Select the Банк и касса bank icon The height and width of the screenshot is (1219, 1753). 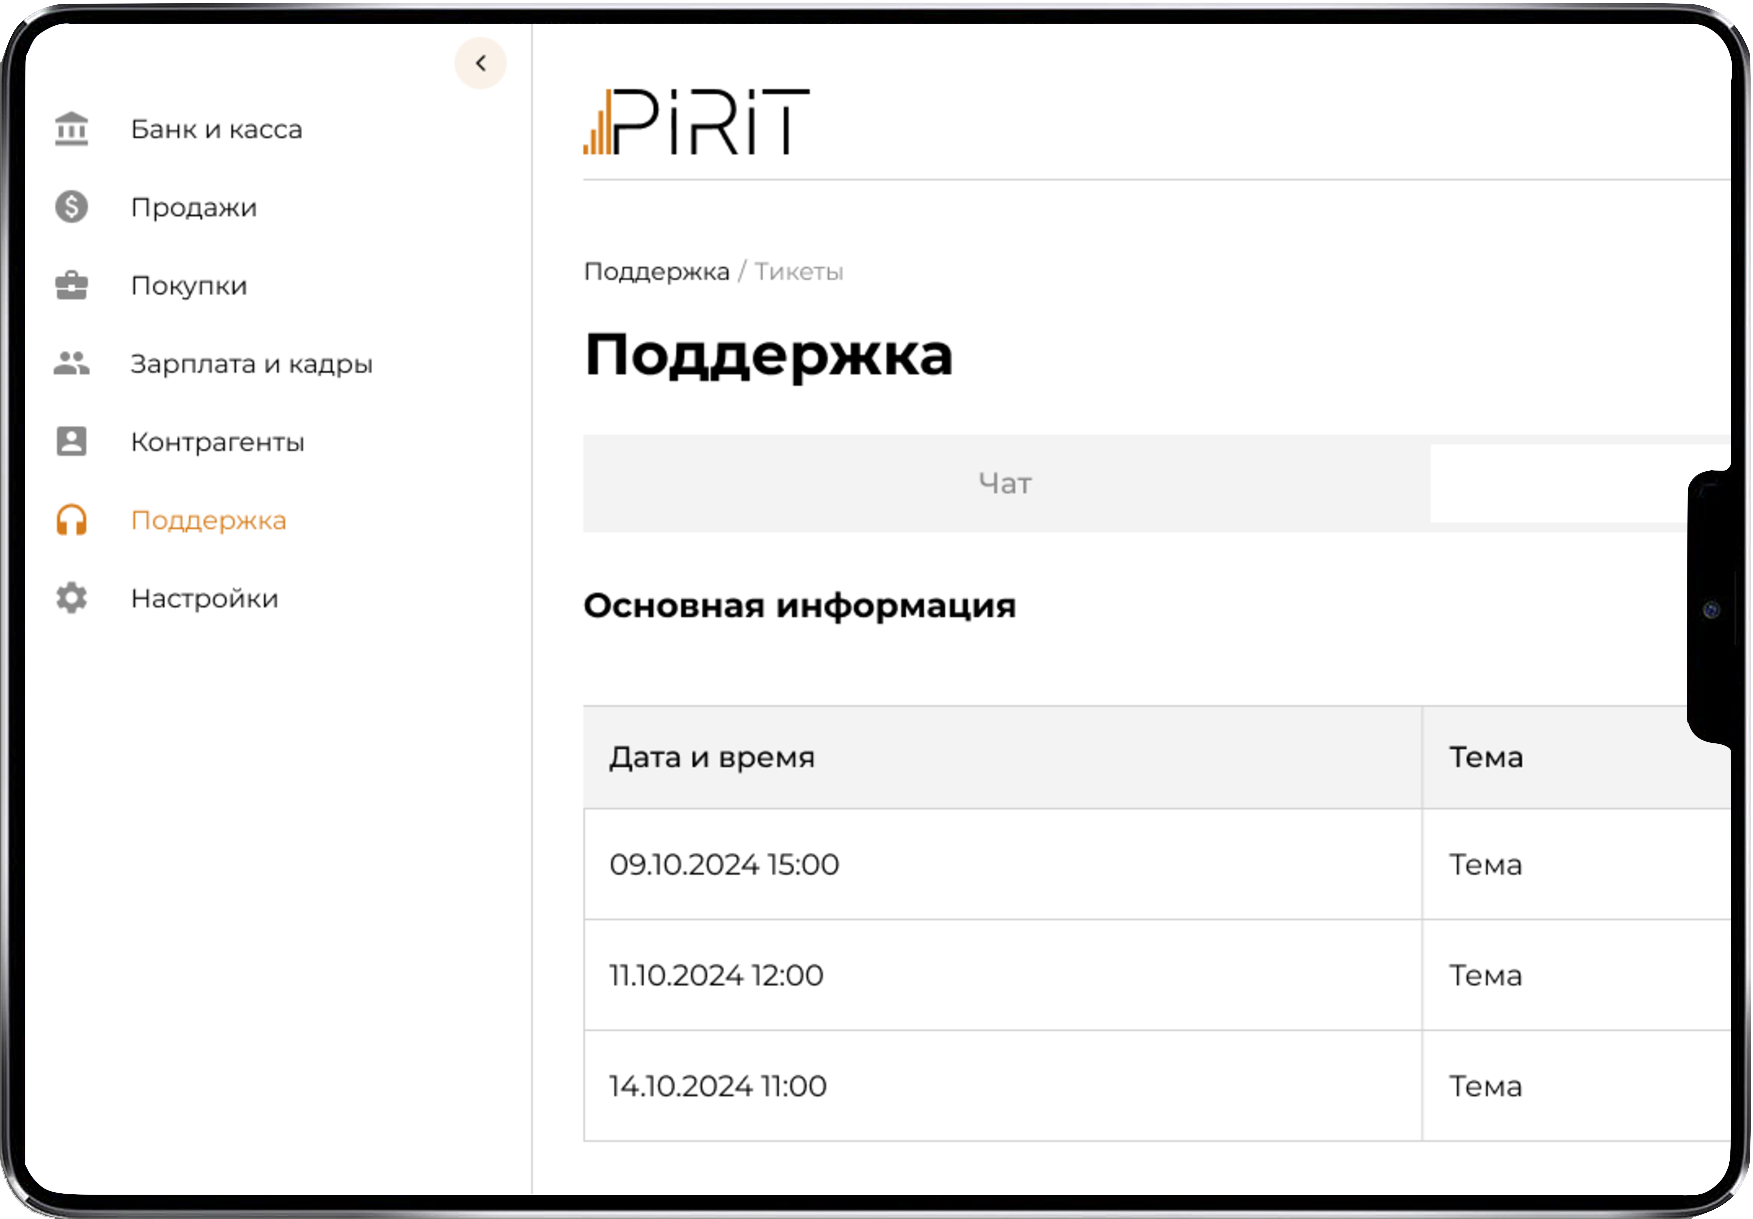tap(70, 128)
